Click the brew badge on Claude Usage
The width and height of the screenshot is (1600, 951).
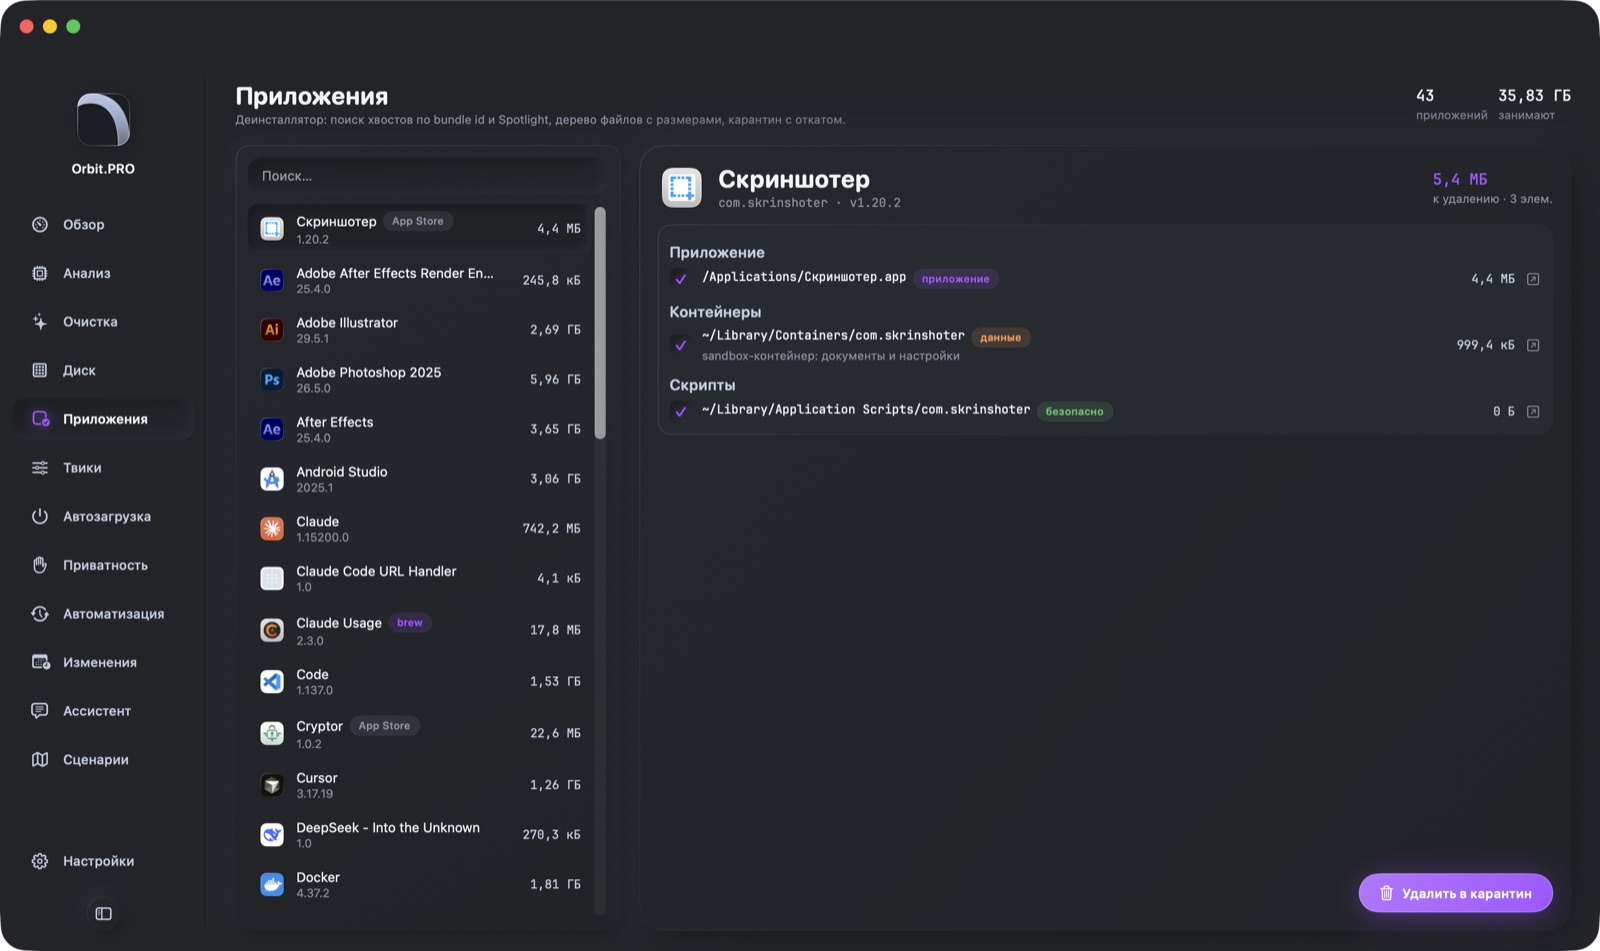[x=410, y=623]
